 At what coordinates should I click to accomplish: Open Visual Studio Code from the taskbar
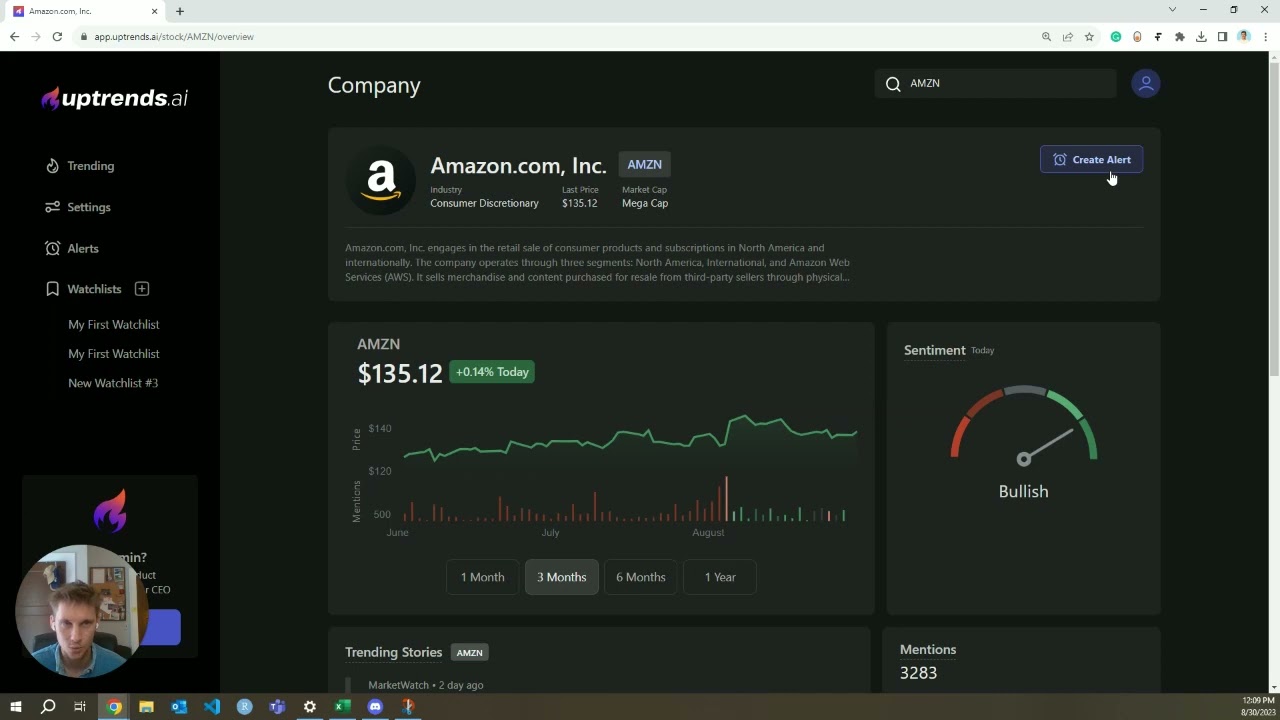pos(212,707)
